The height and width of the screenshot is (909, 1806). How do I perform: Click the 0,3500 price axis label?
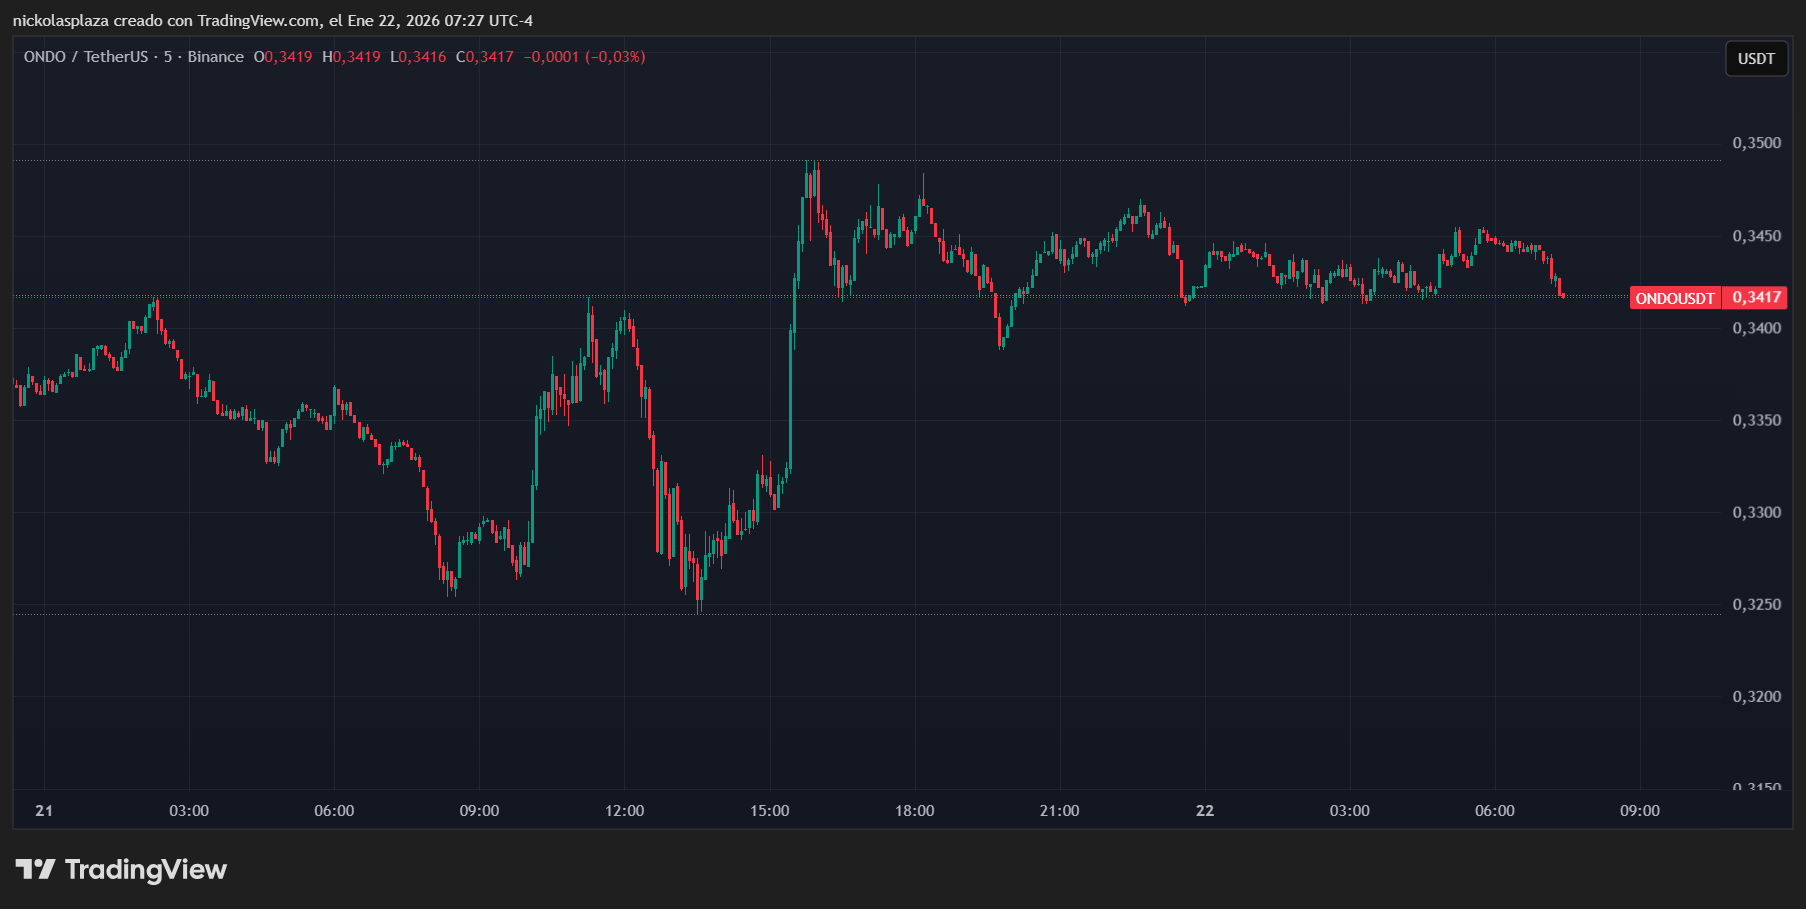(1756, 143)
